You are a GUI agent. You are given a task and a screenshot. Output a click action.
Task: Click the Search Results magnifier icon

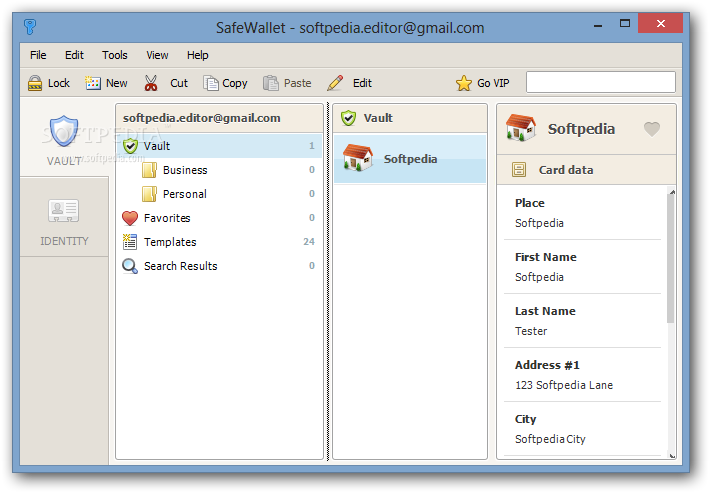130,266
